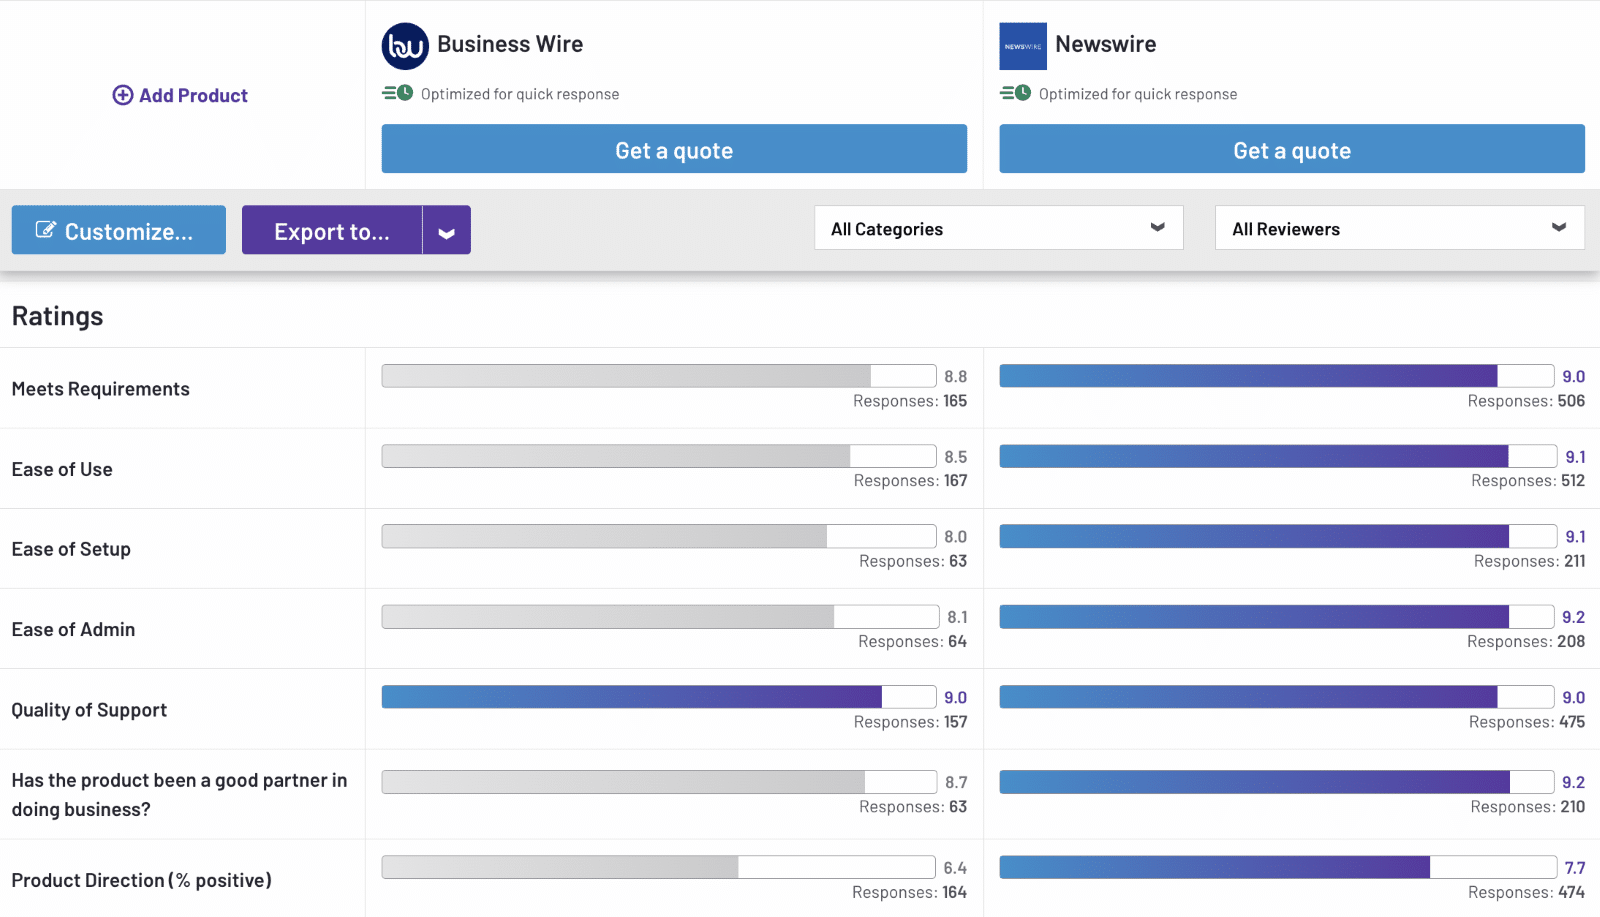
Task: Click quick response clock icon under Business Wire
Action: (x=398, y=93)
